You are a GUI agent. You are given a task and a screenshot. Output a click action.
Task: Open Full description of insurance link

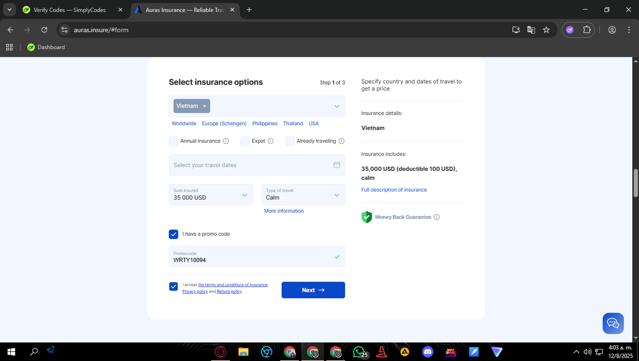click(394, 190)
